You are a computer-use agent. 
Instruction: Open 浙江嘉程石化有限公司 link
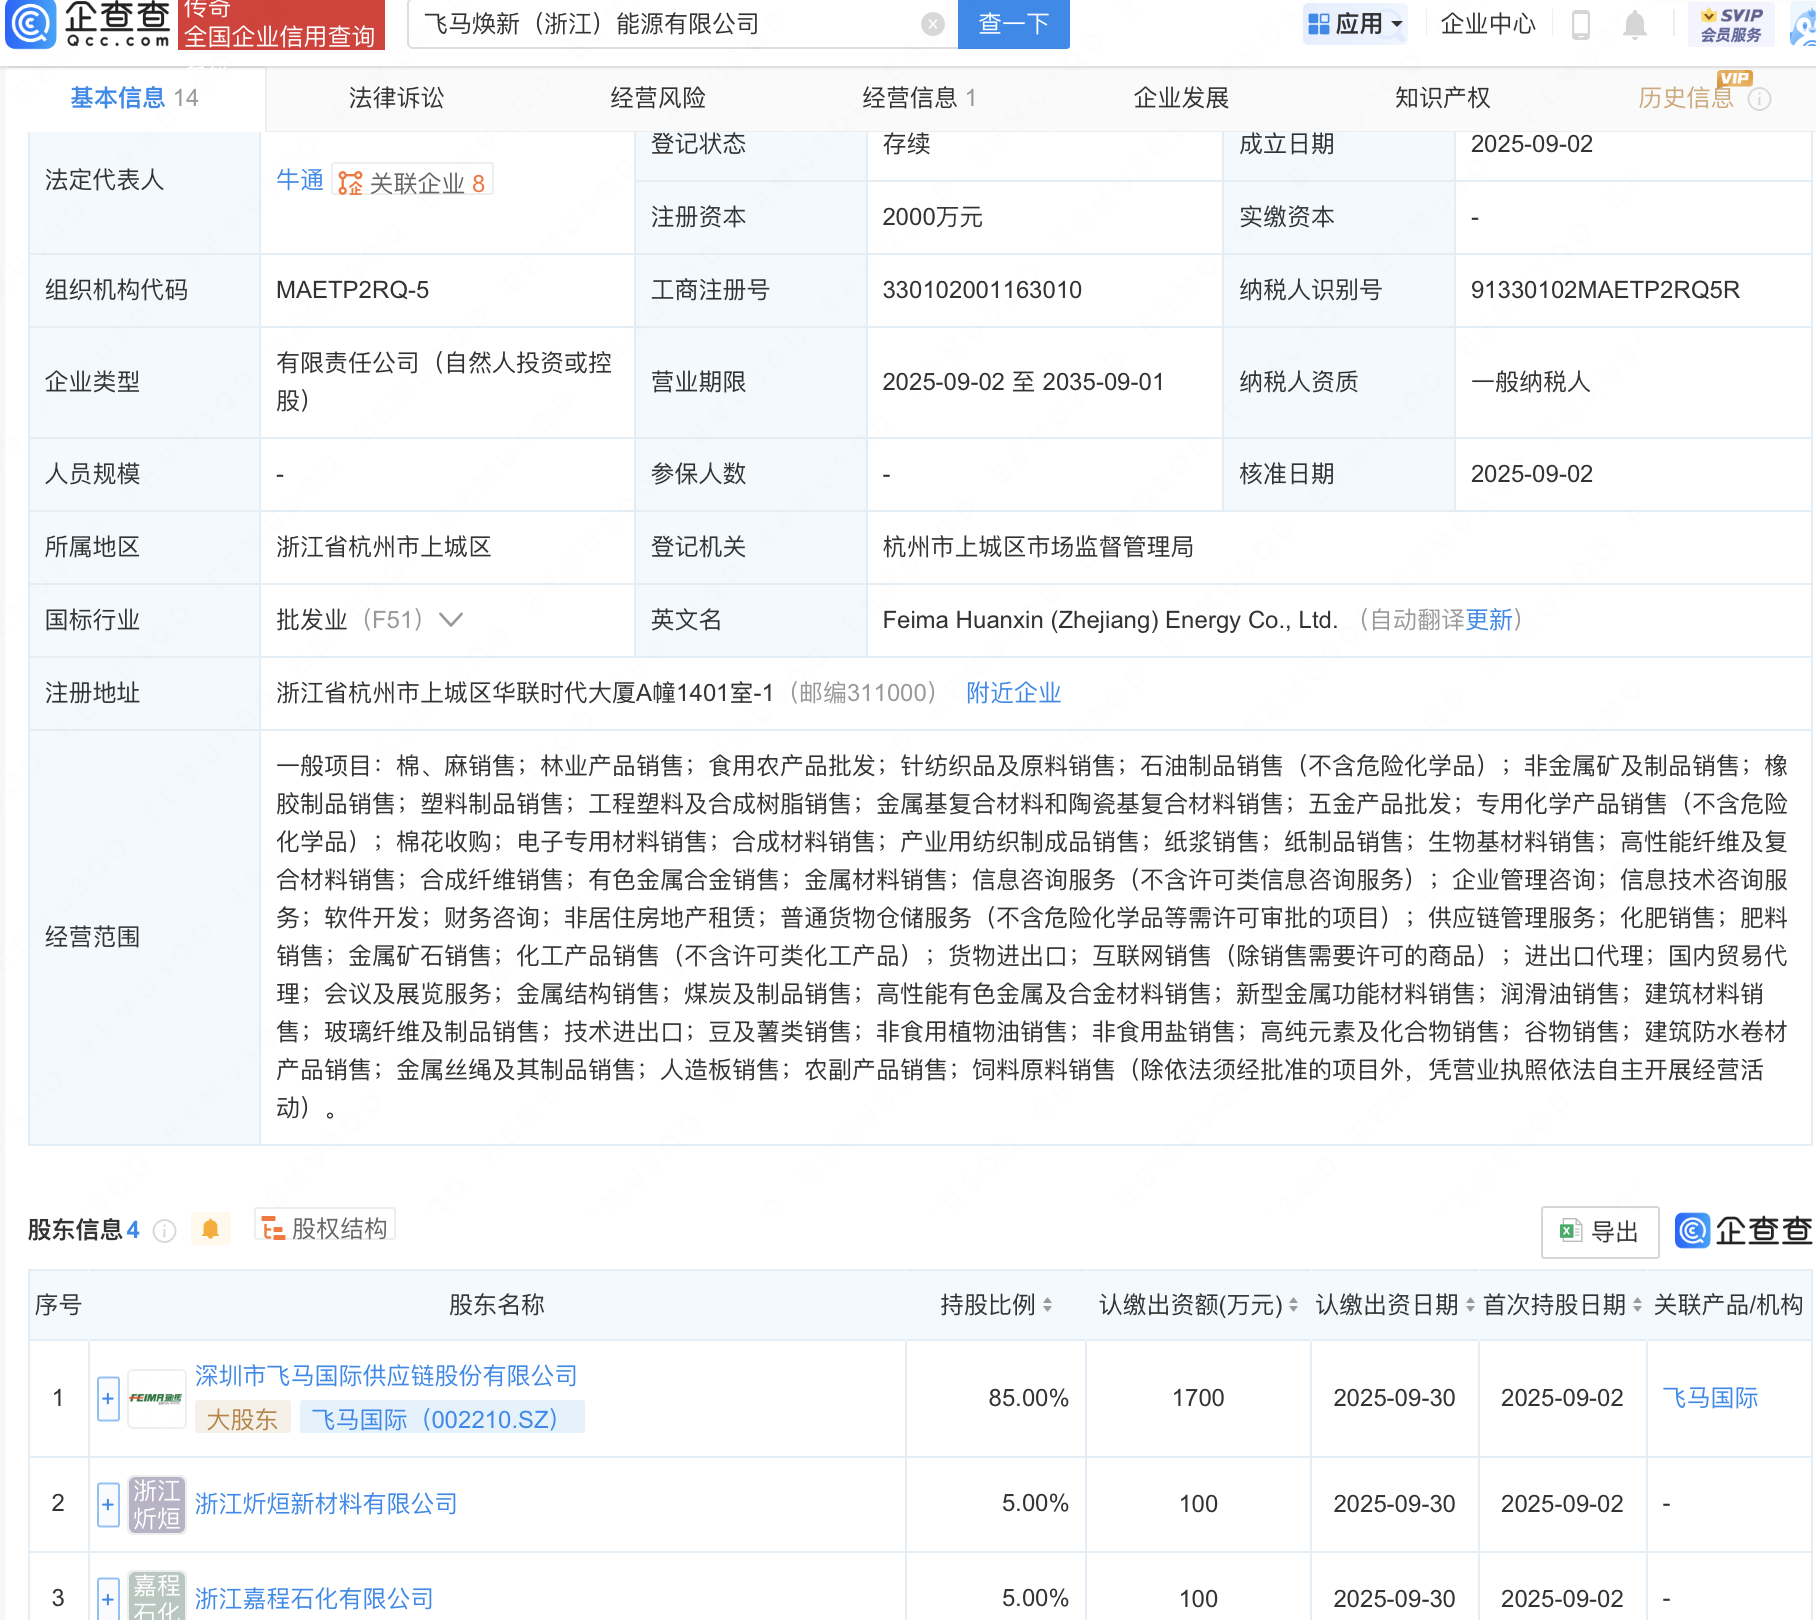point(314,1599)
